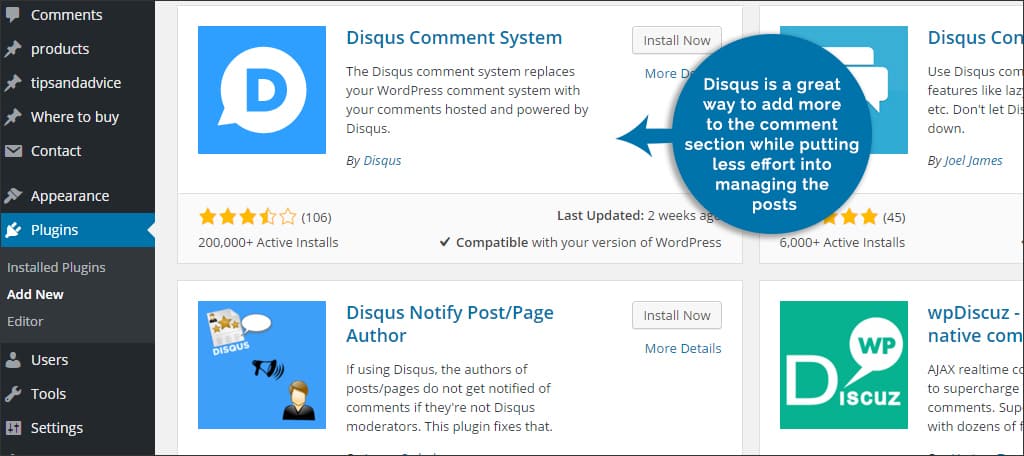
Task: Click the Tools wrench icon
Action: coord(13,394)
